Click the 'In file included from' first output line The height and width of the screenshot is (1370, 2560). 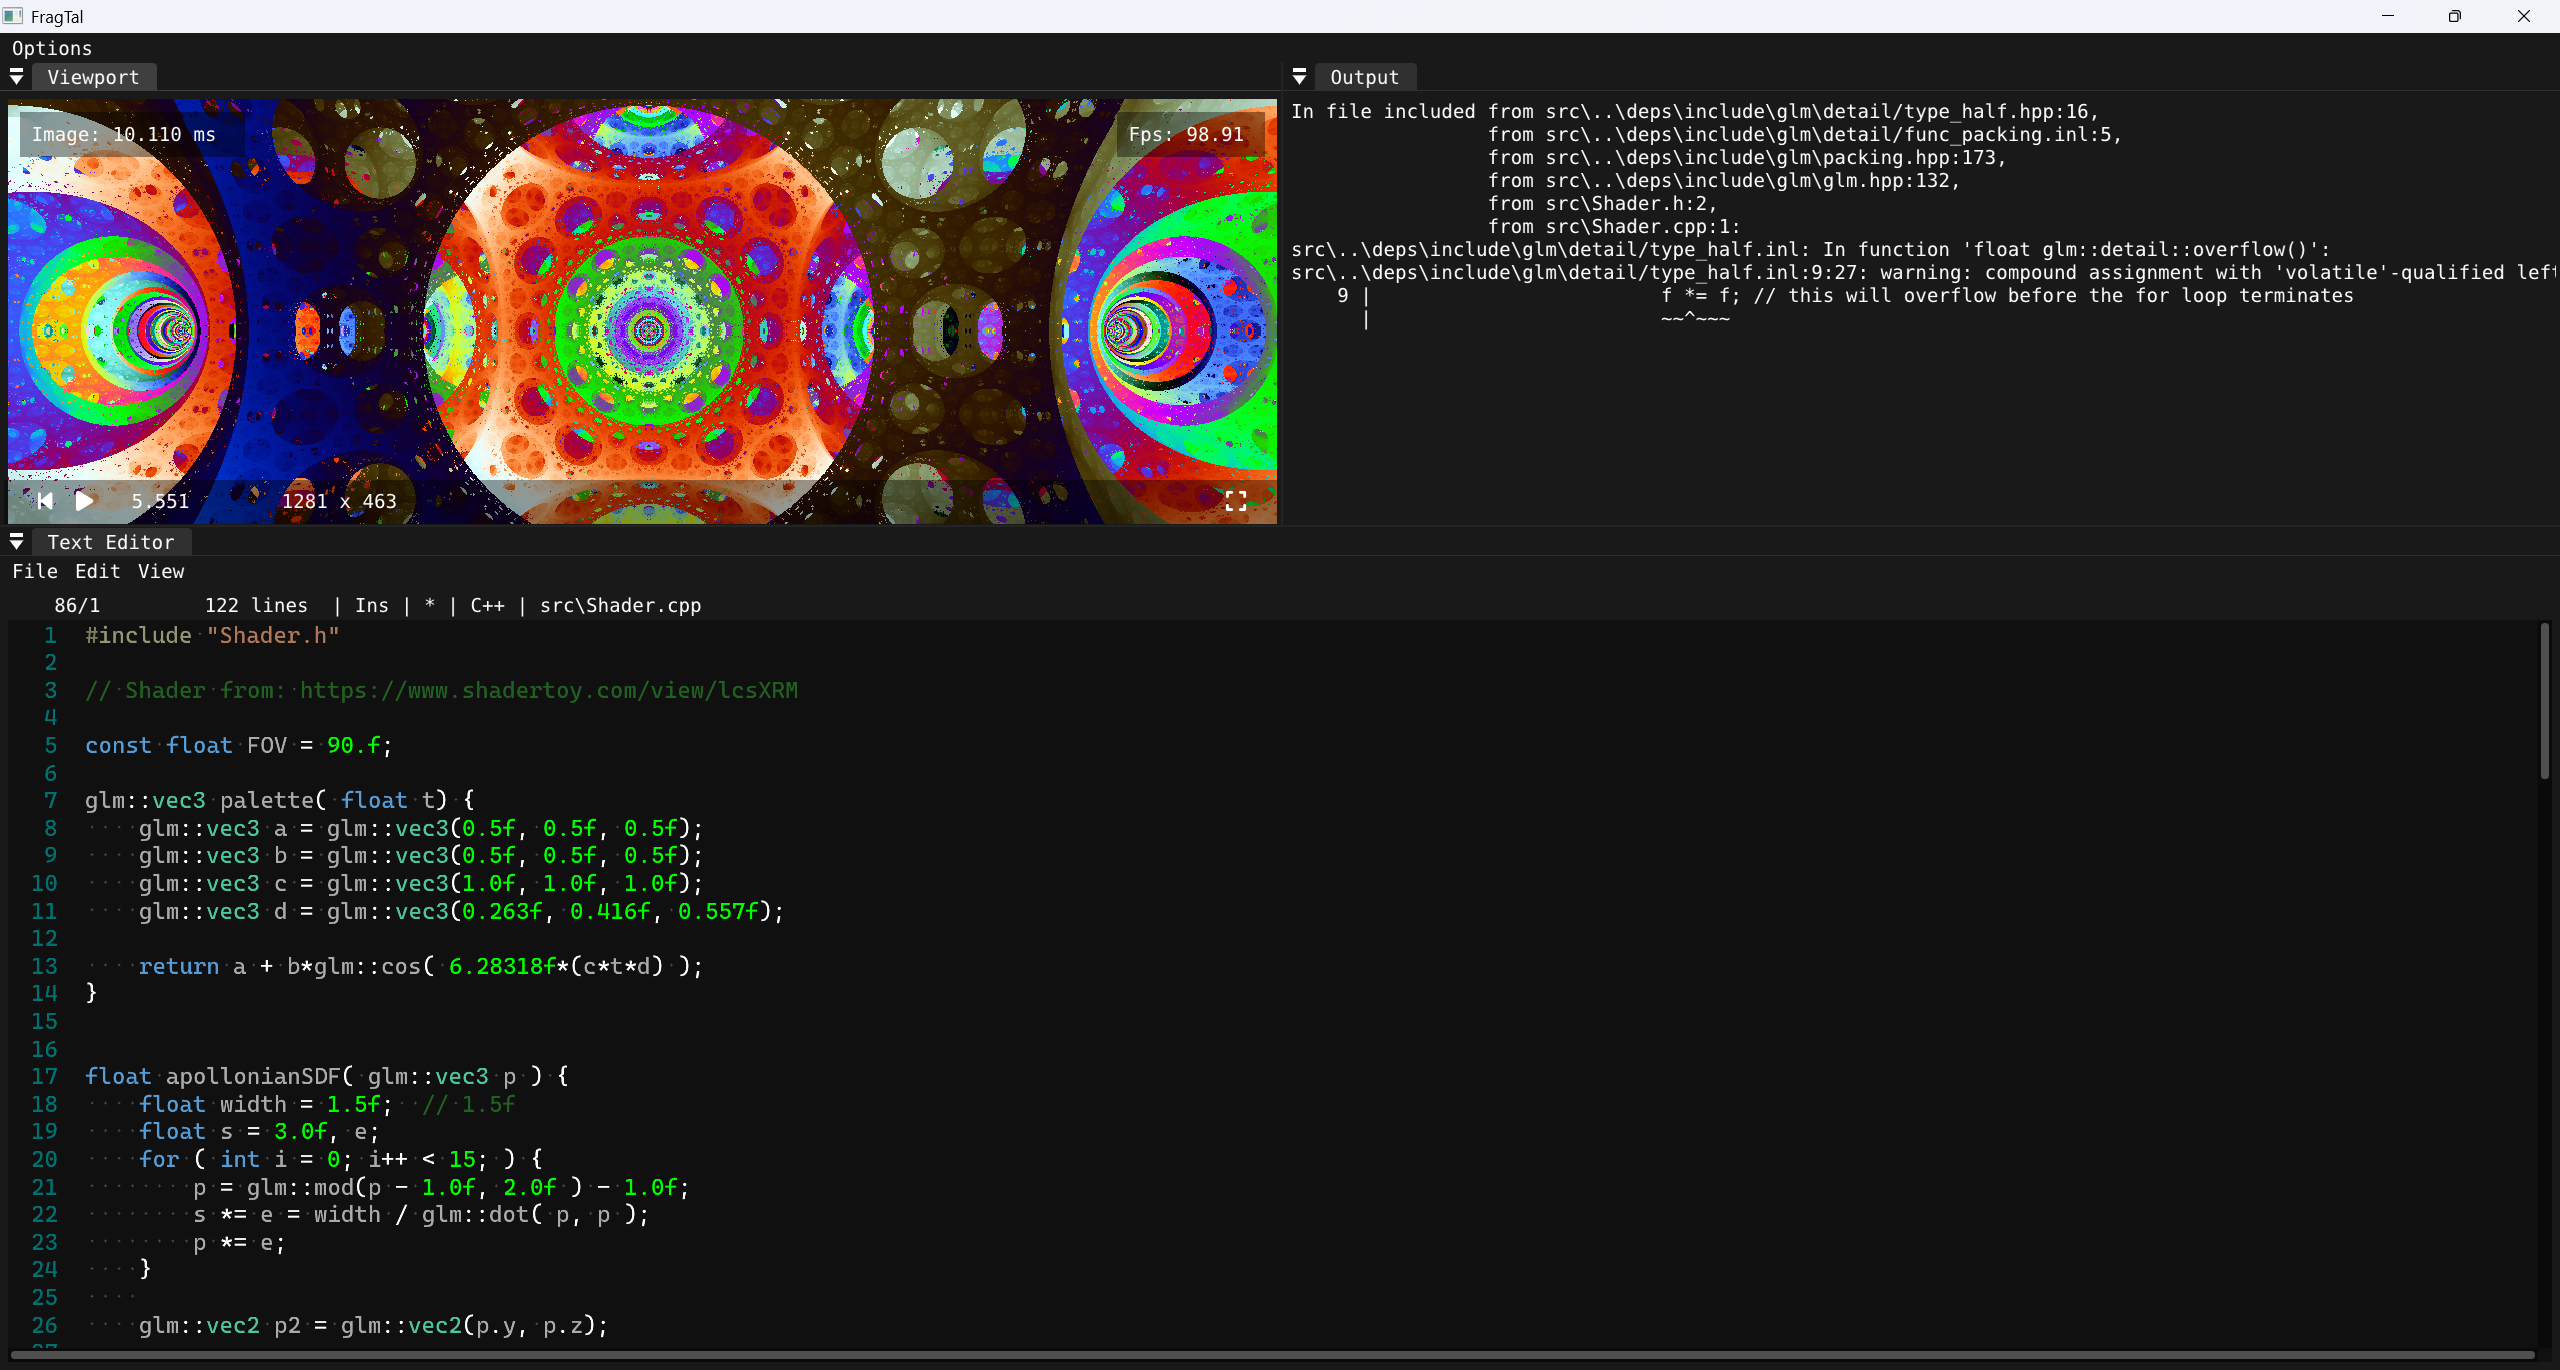[1695, 111]
